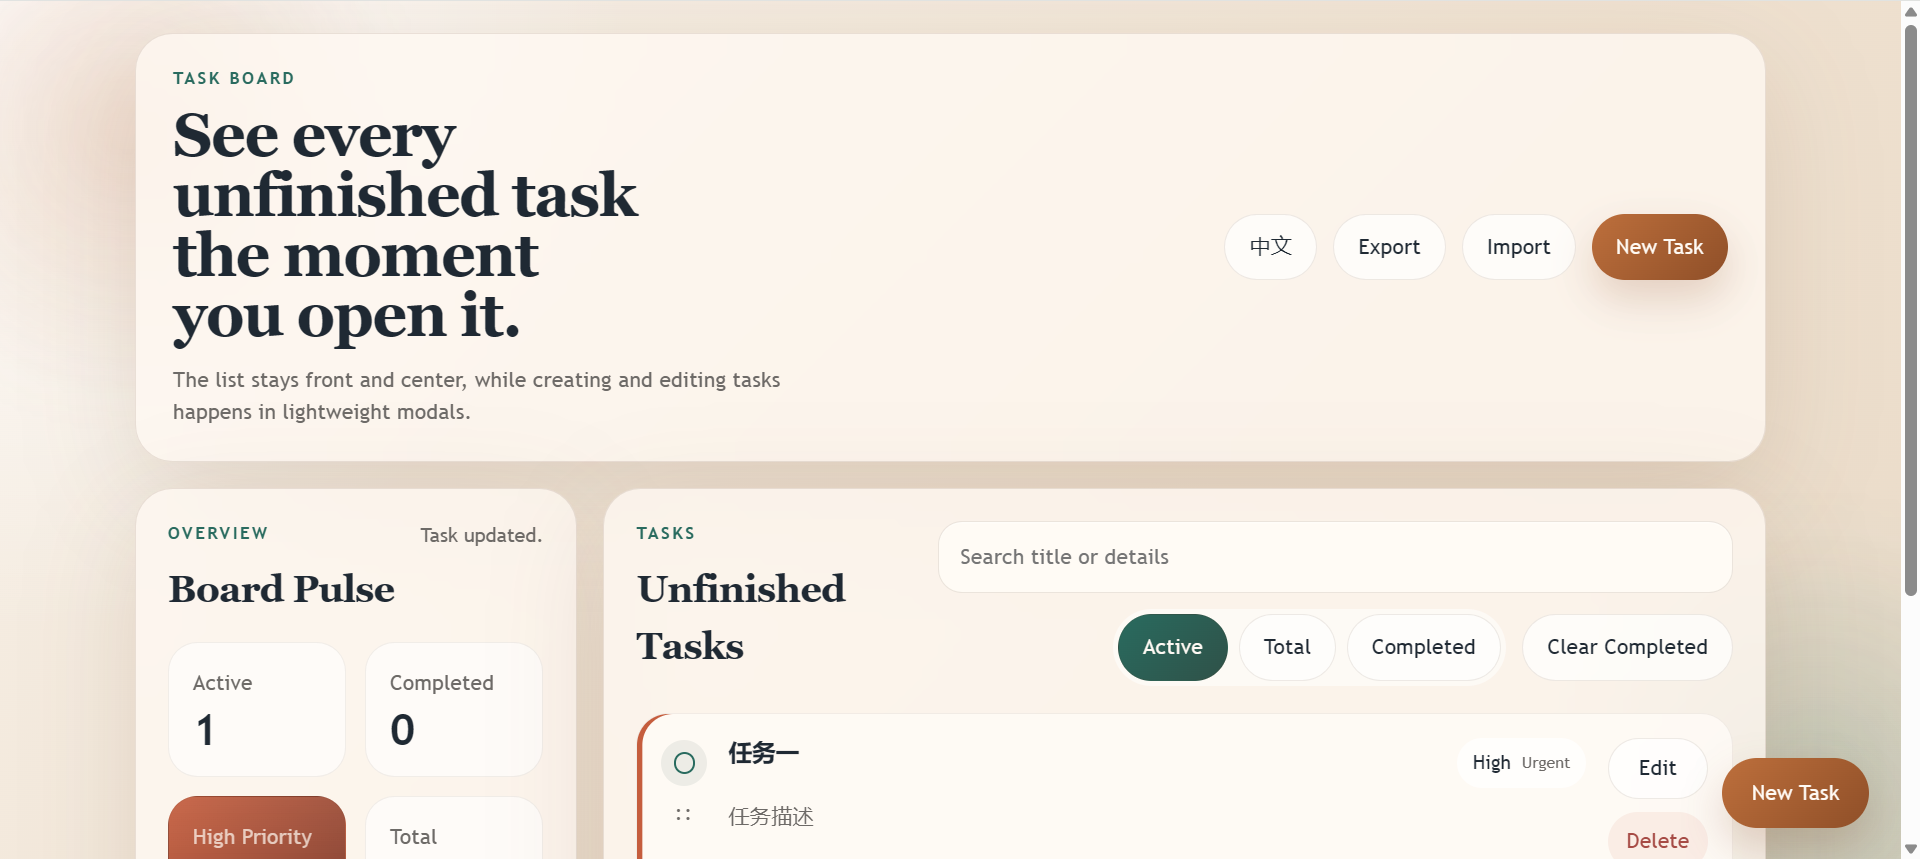
Task: Edit the task 任务一
Action: coord(1657,768)
